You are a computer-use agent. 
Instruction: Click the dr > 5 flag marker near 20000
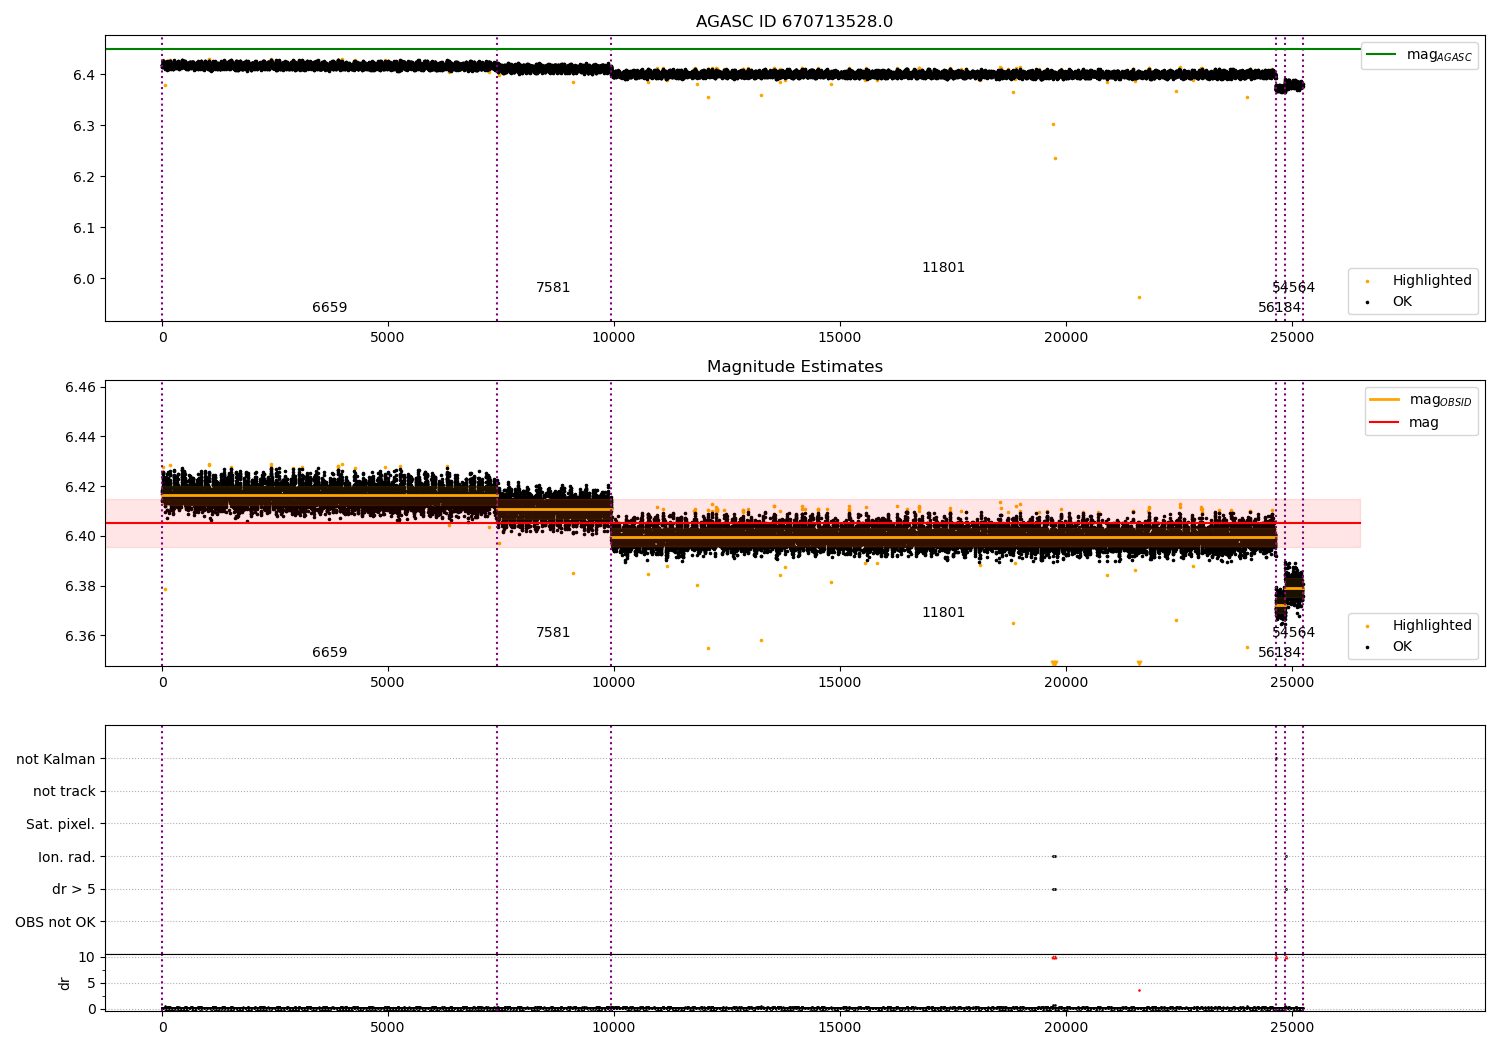1054,889
